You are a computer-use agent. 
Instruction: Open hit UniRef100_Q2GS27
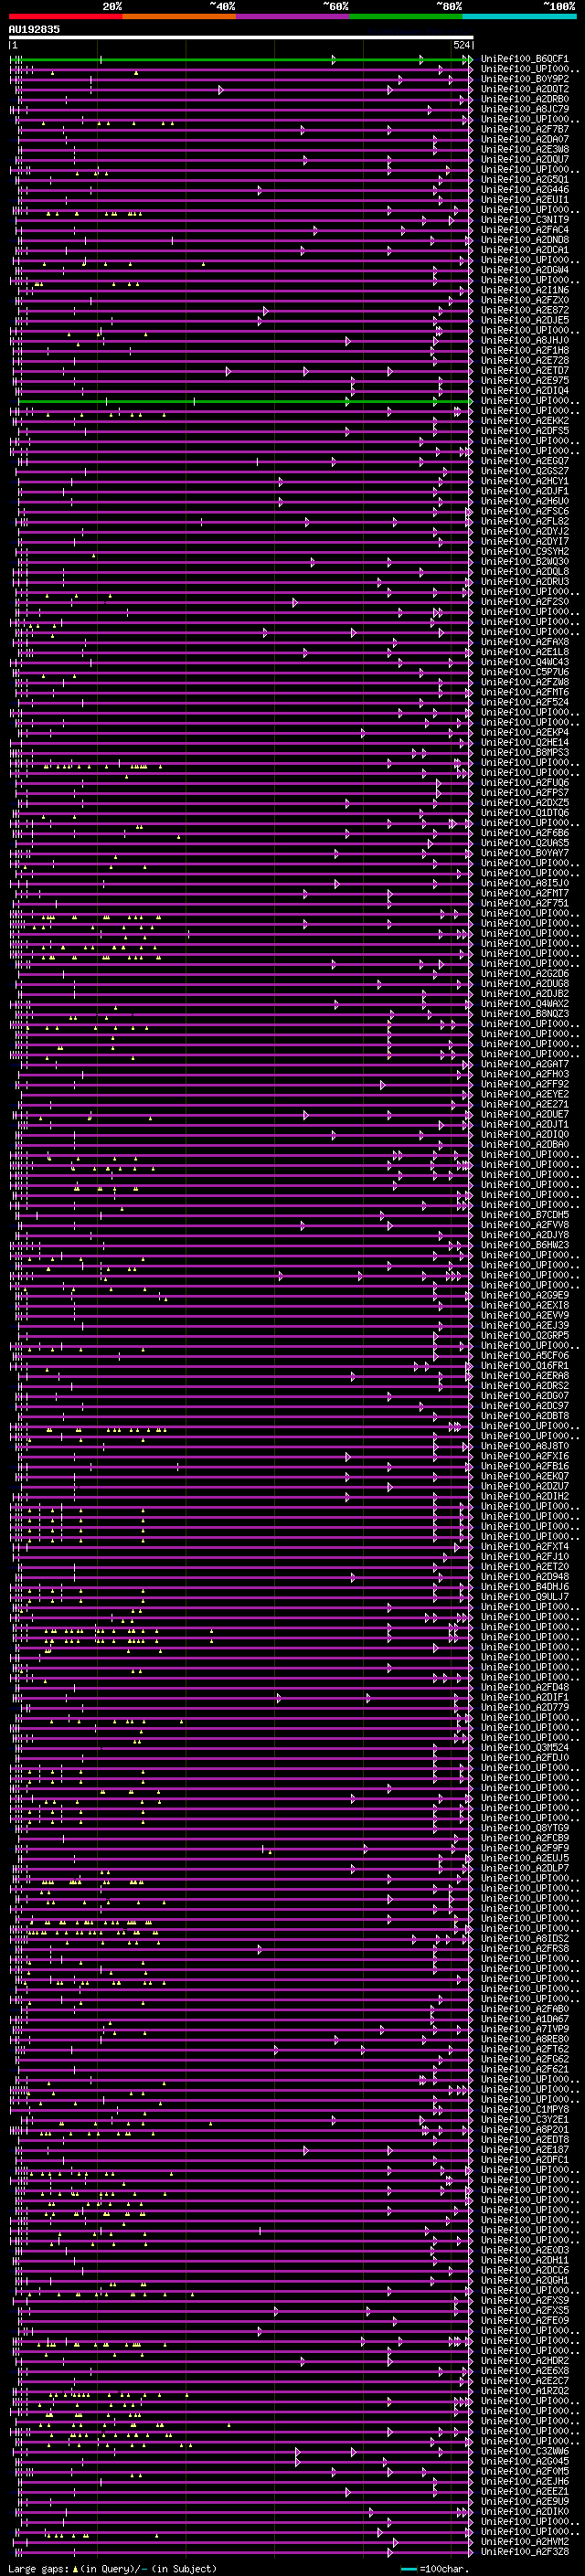(524, 471)
